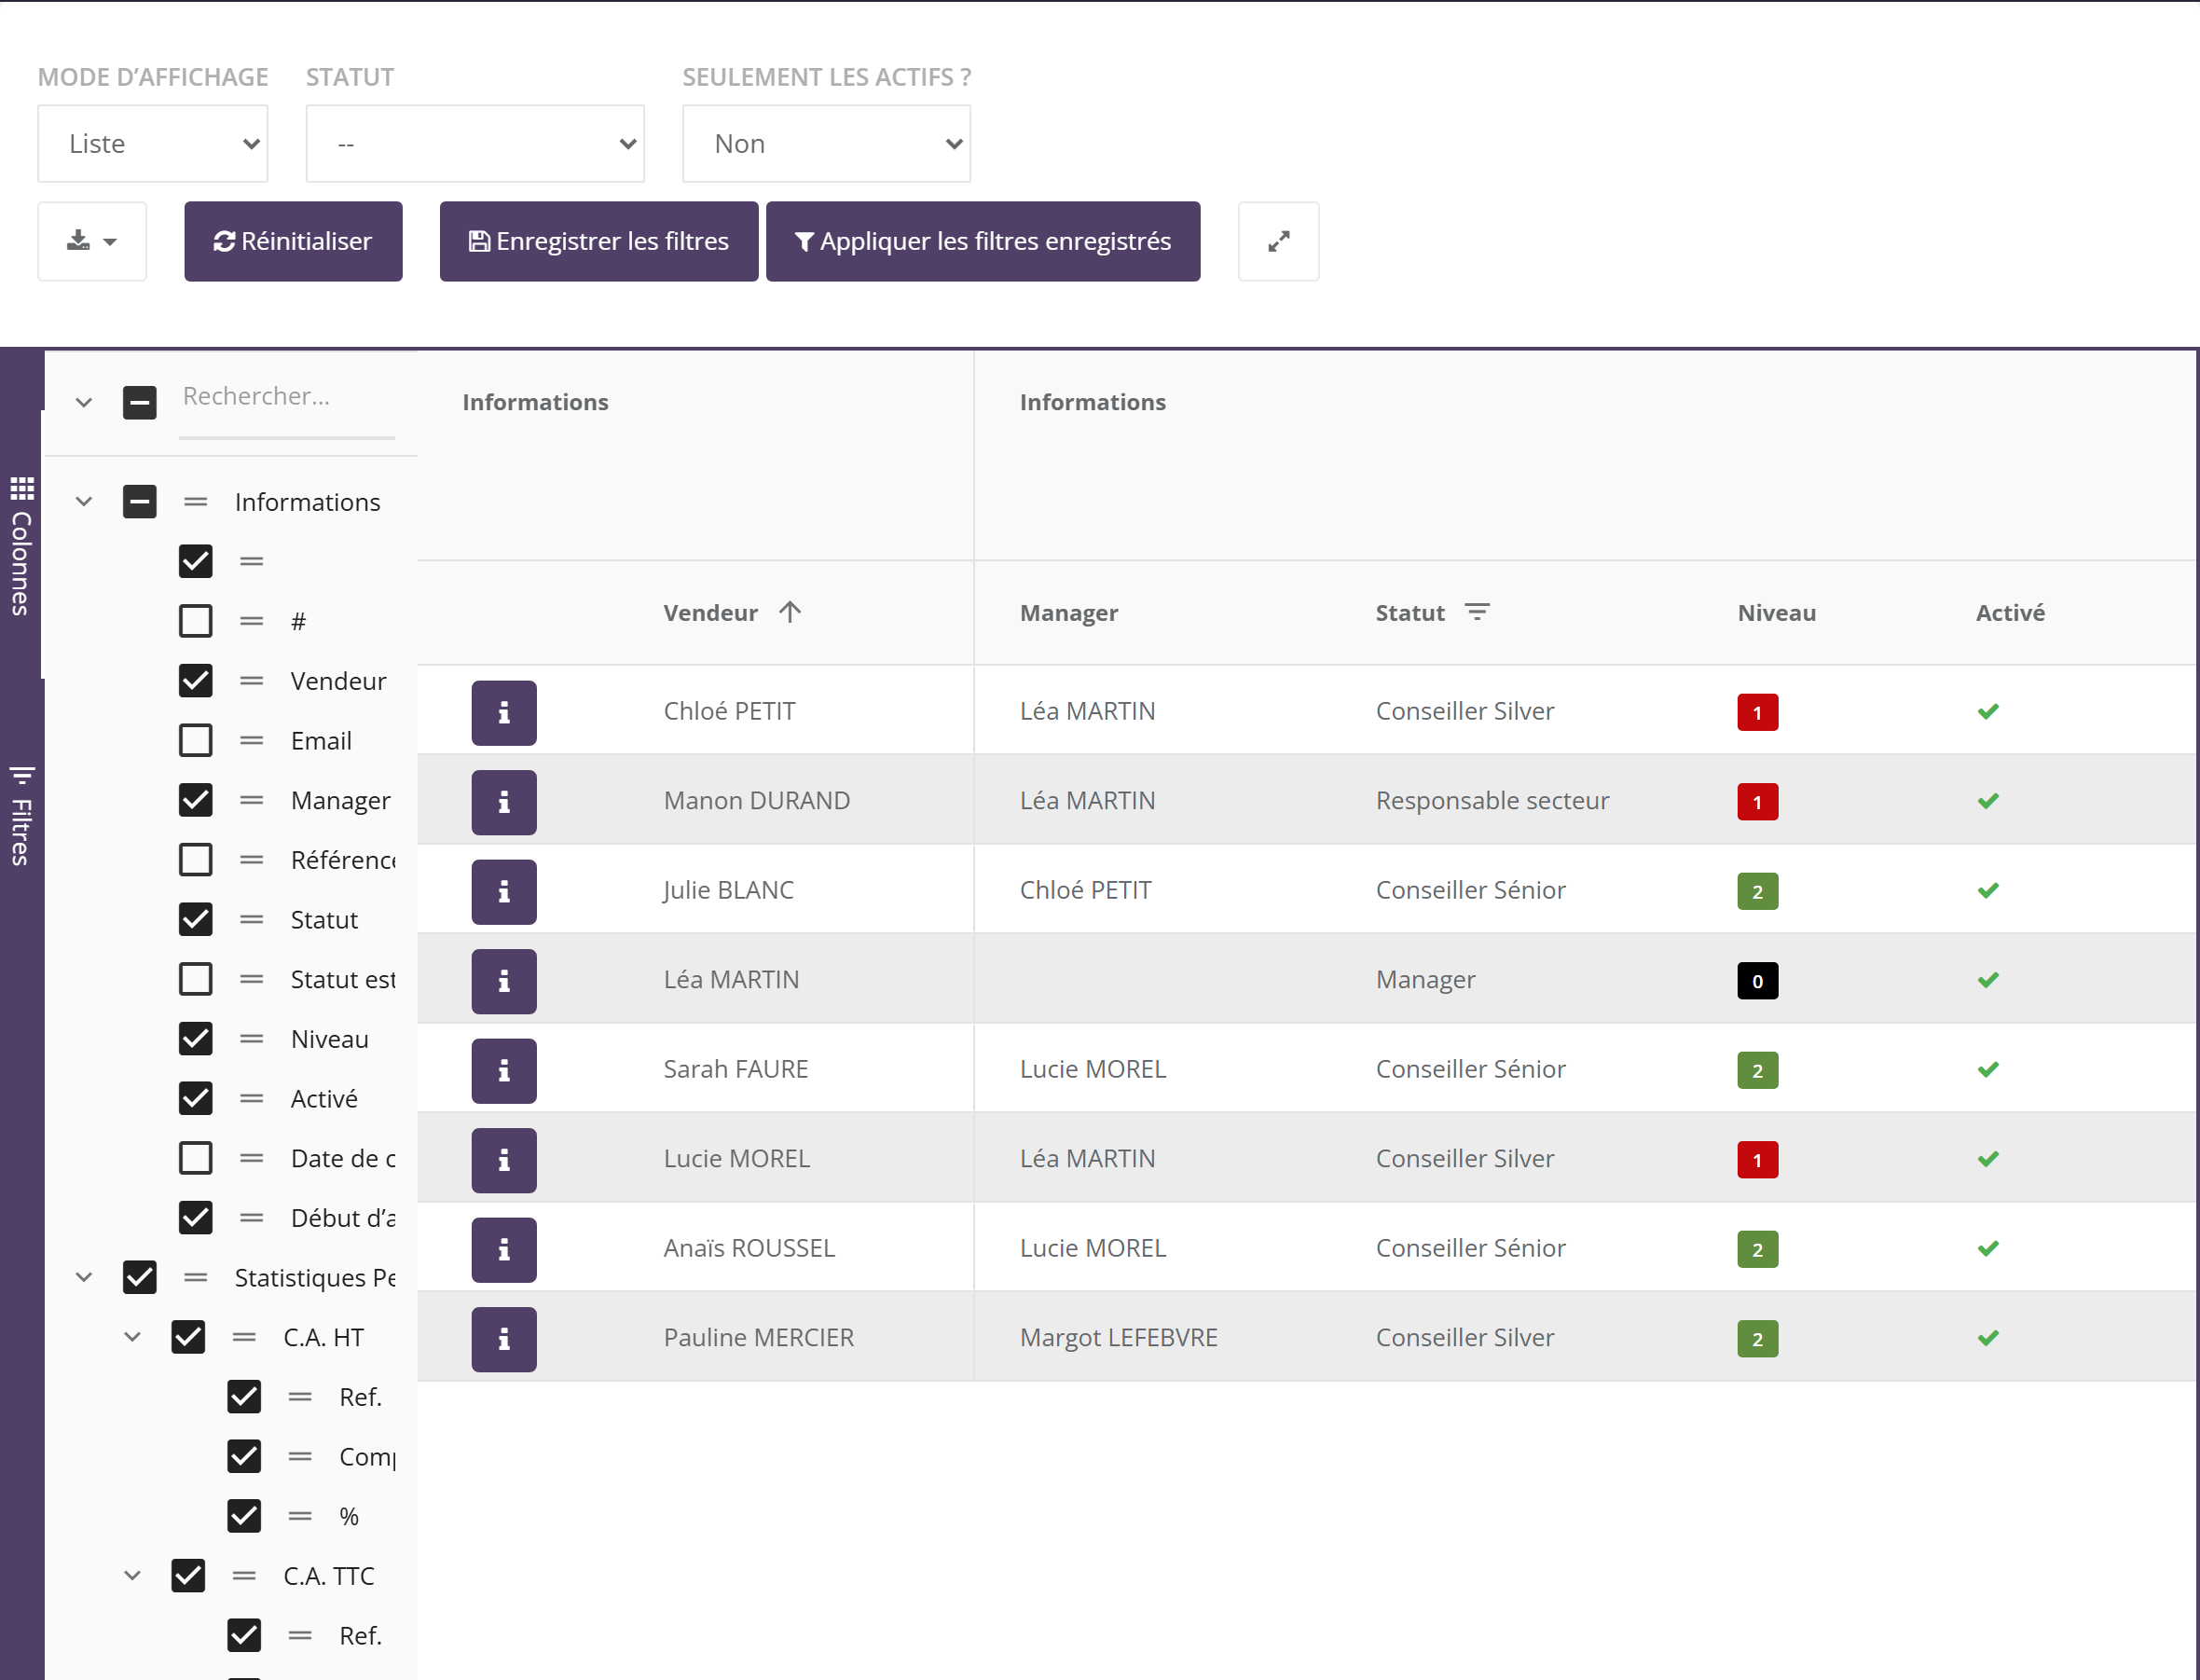
Task: Open the download export dropdown button
Action: click(x=92, y=241)
